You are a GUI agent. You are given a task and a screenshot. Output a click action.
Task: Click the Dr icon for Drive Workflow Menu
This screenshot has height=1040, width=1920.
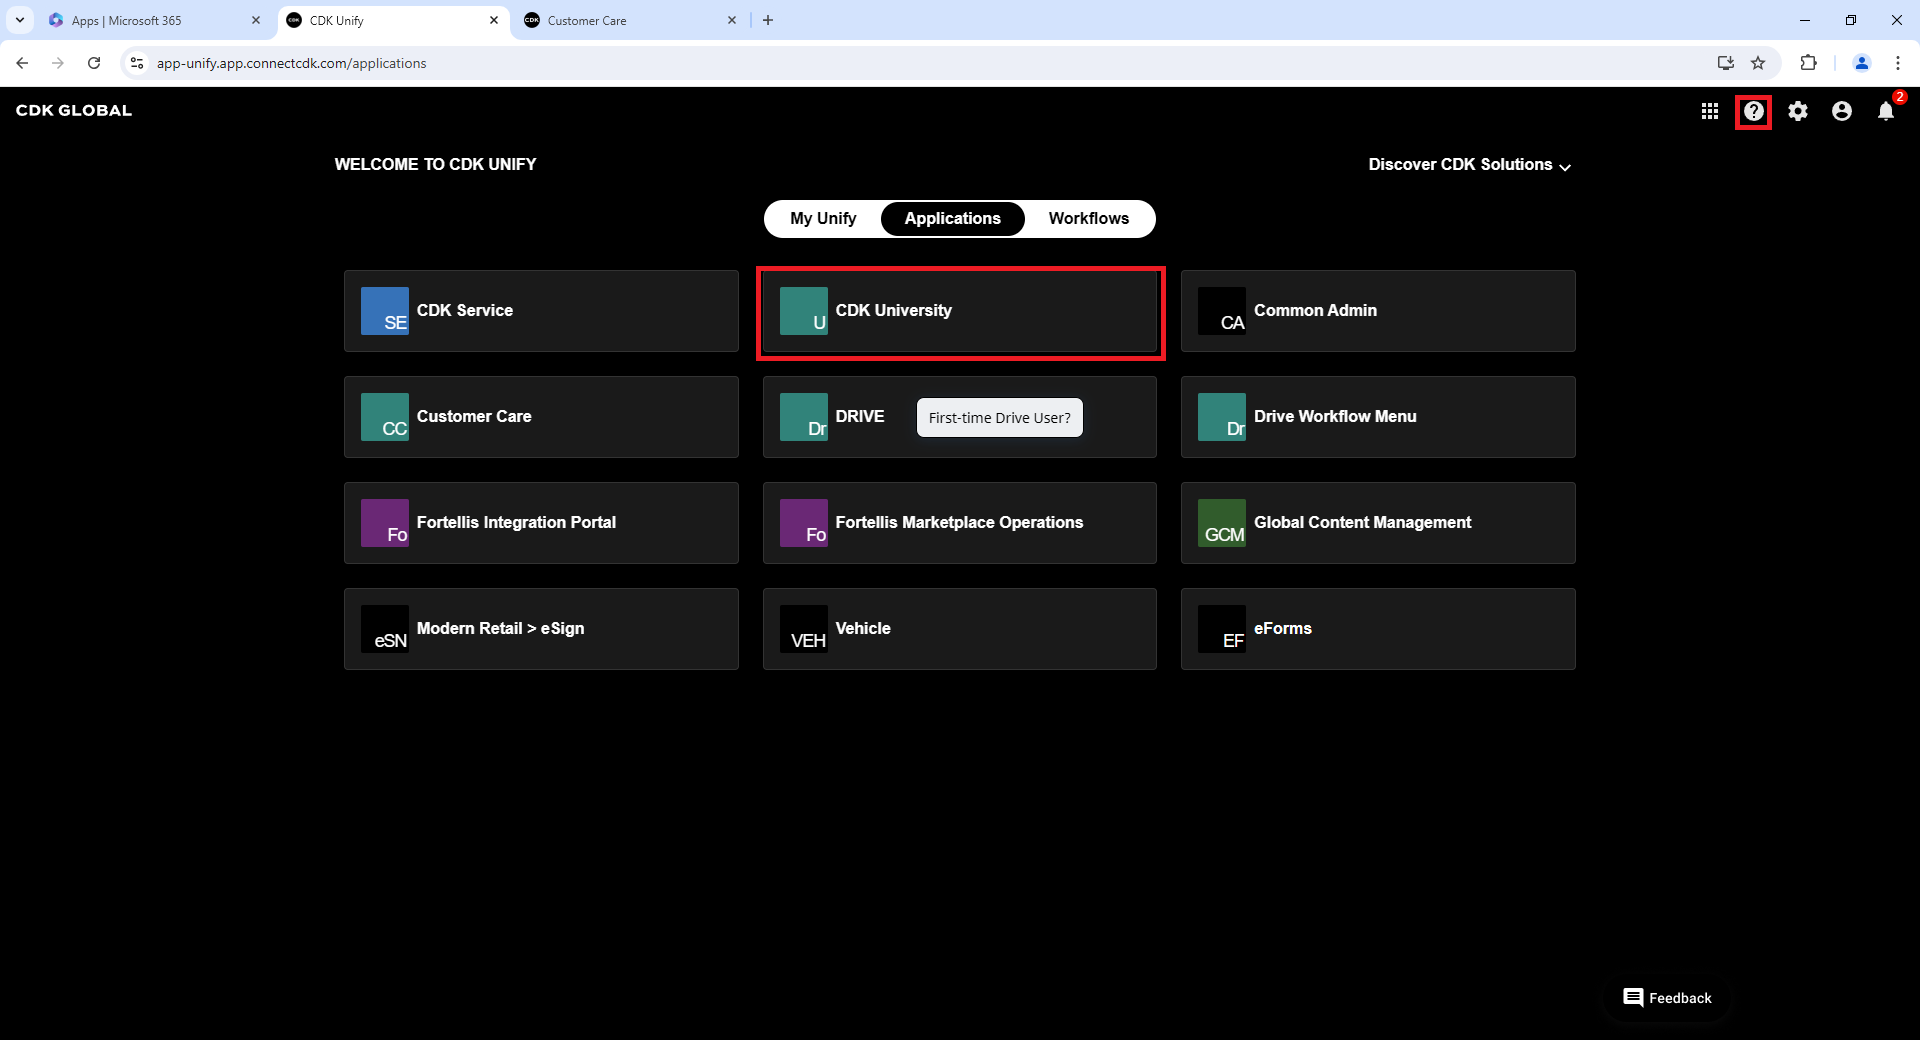tap(1222, 417)
